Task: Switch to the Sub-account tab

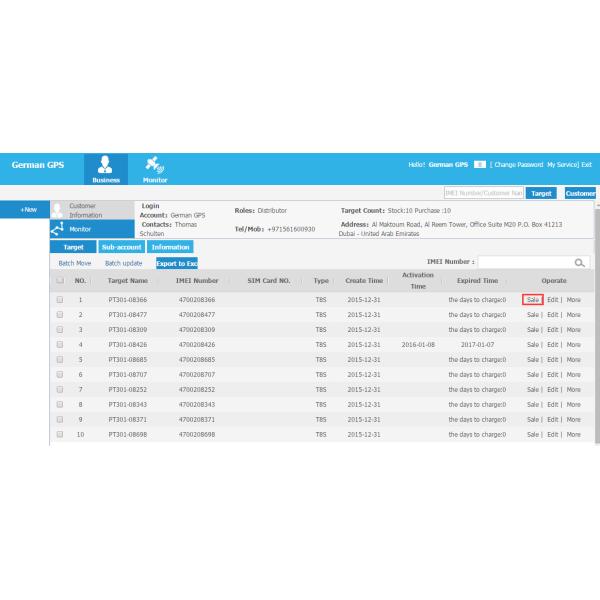Action: coord(121,246)
